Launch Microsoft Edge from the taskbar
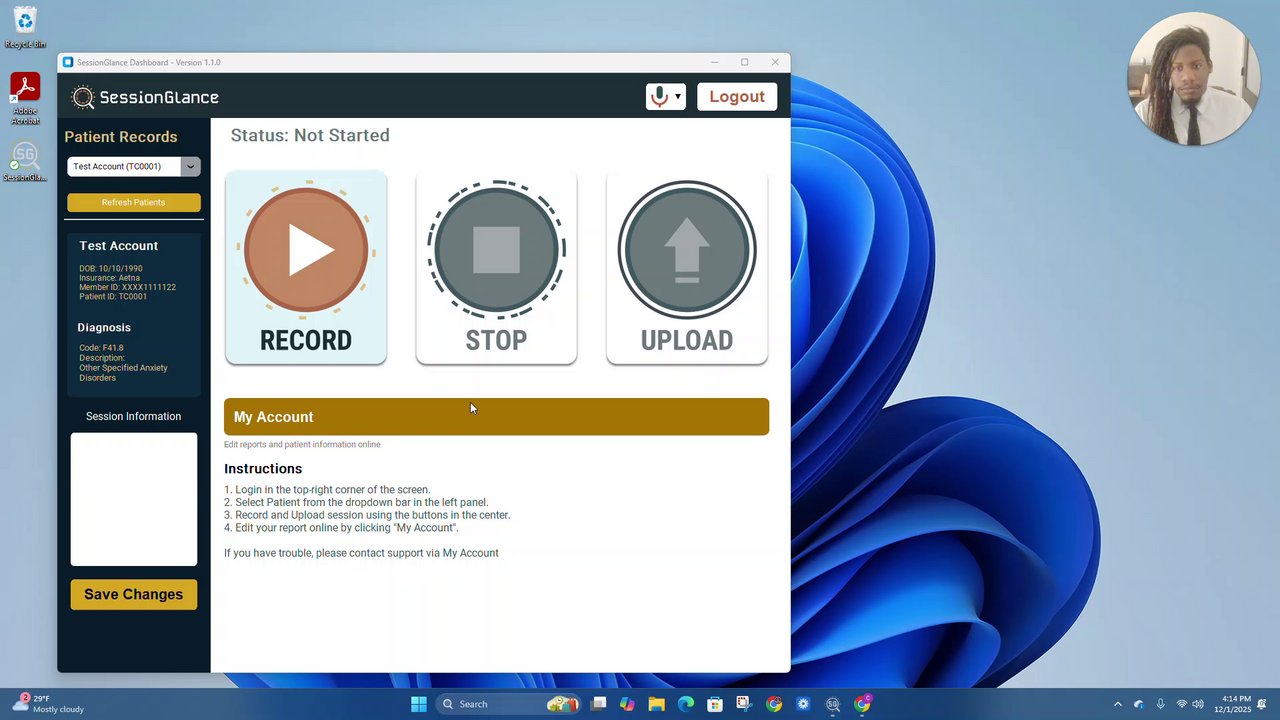Image resolution: width=1280 pixels, height=720 pixels. tap(686, 704)
